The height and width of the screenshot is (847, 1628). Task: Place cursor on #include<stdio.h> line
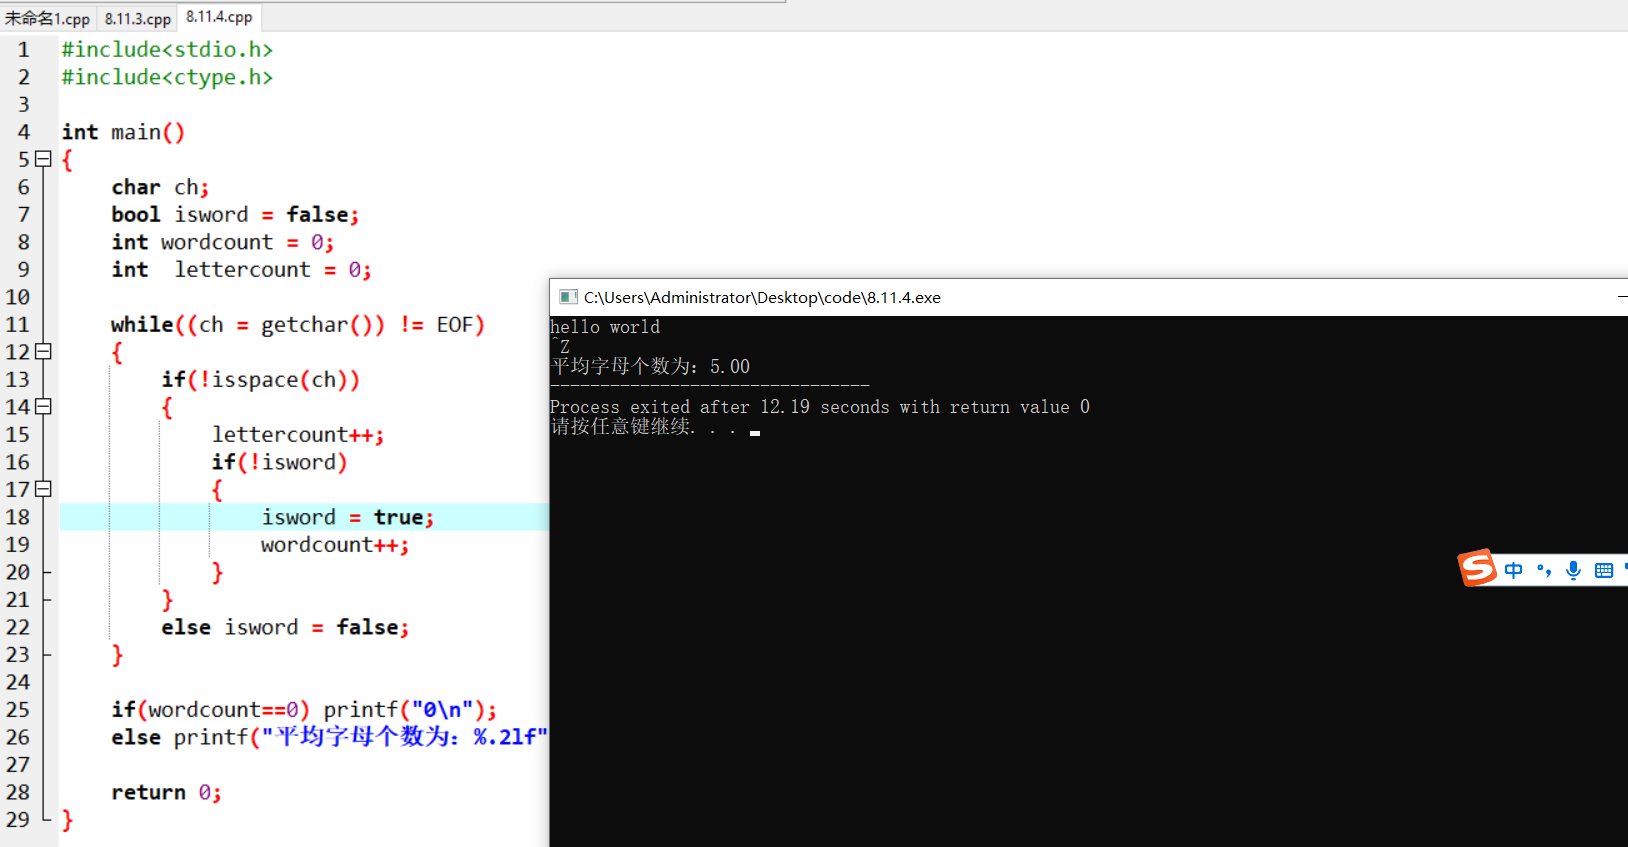click(167, 49)
